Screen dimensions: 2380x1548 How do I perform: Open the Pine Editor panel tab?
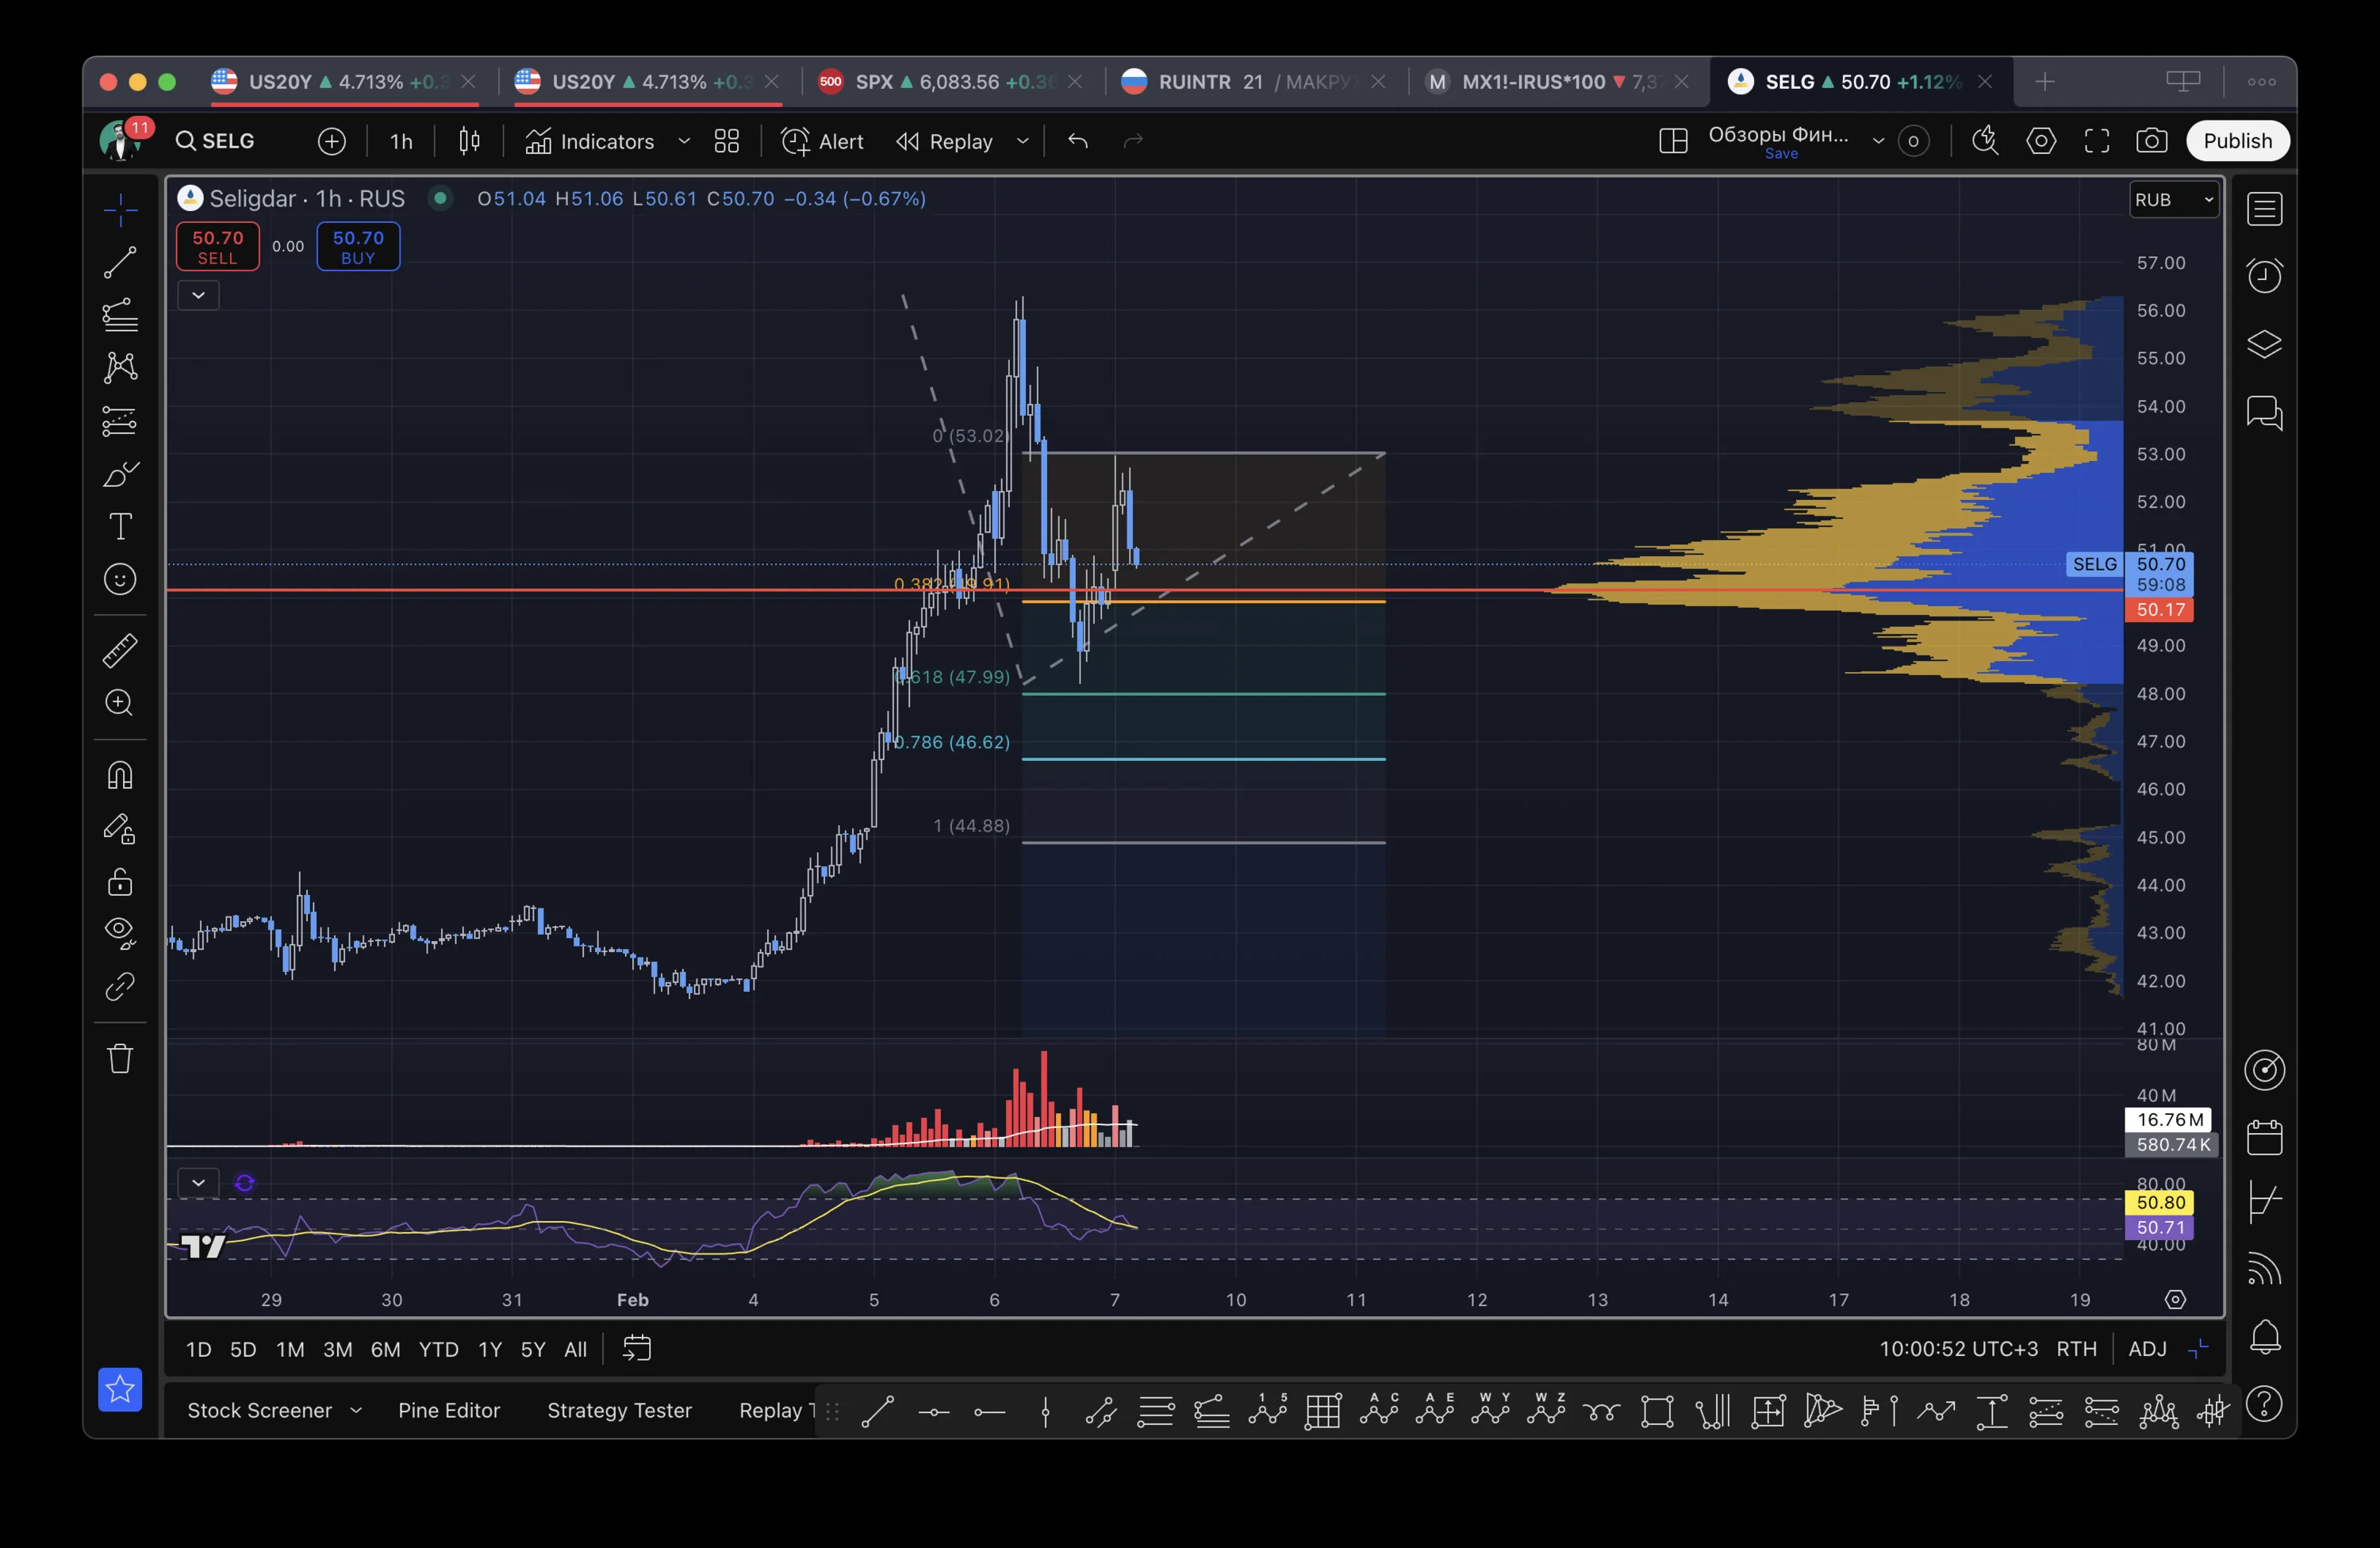pyautogui.click(x=449, y=1410)
